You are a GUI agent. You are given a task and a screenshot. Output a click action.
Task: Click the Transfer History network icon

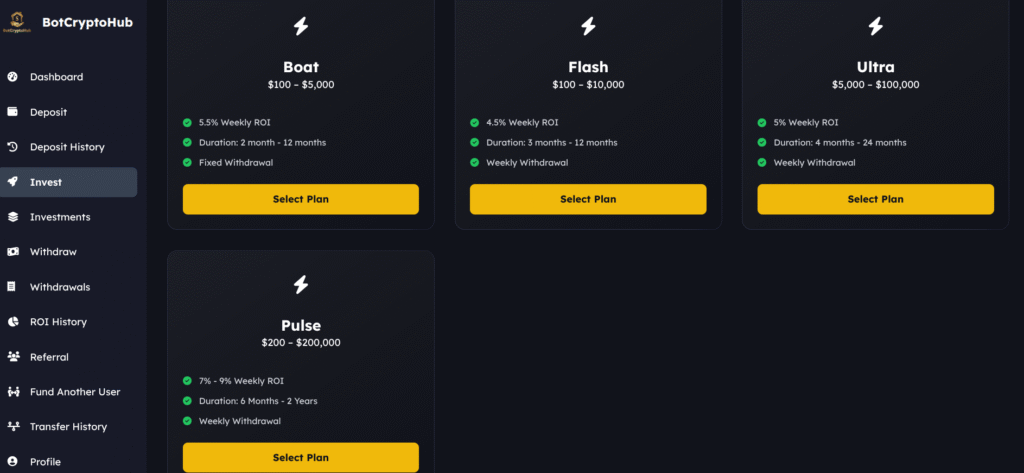click(x=12, y=426)
